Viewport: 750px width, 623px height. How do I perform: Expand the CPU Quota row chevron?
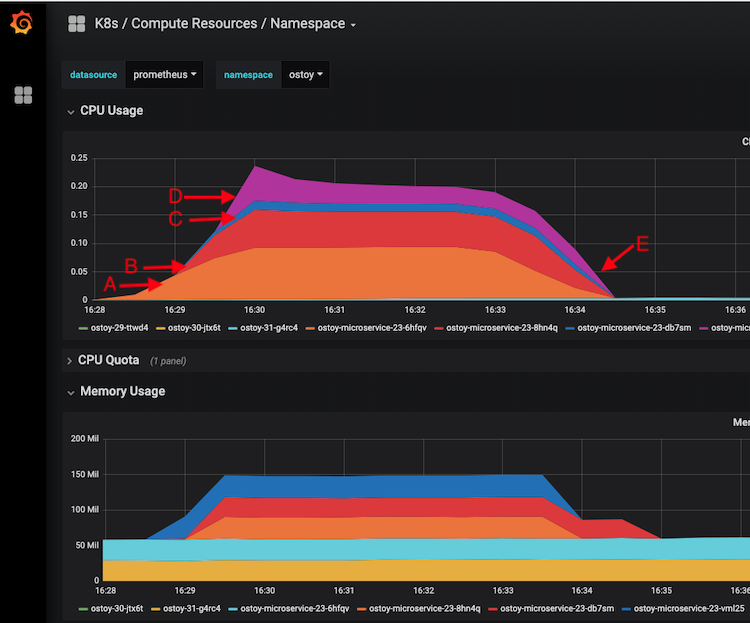[x=69, y=361]
